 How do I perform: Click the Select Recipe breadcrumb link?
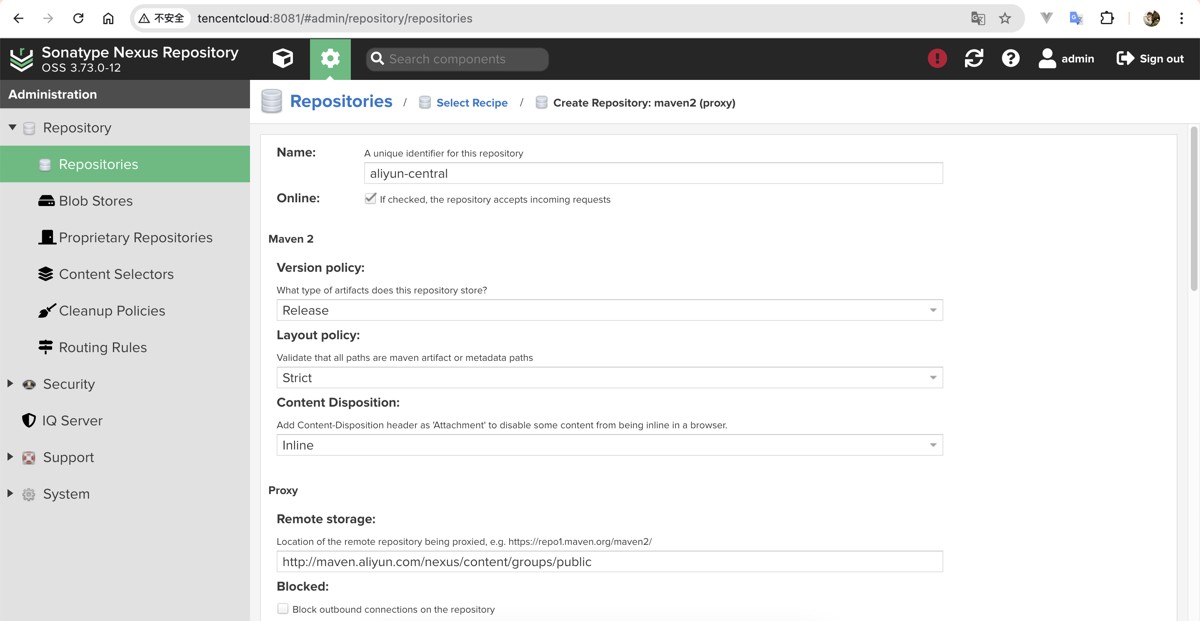471,103
